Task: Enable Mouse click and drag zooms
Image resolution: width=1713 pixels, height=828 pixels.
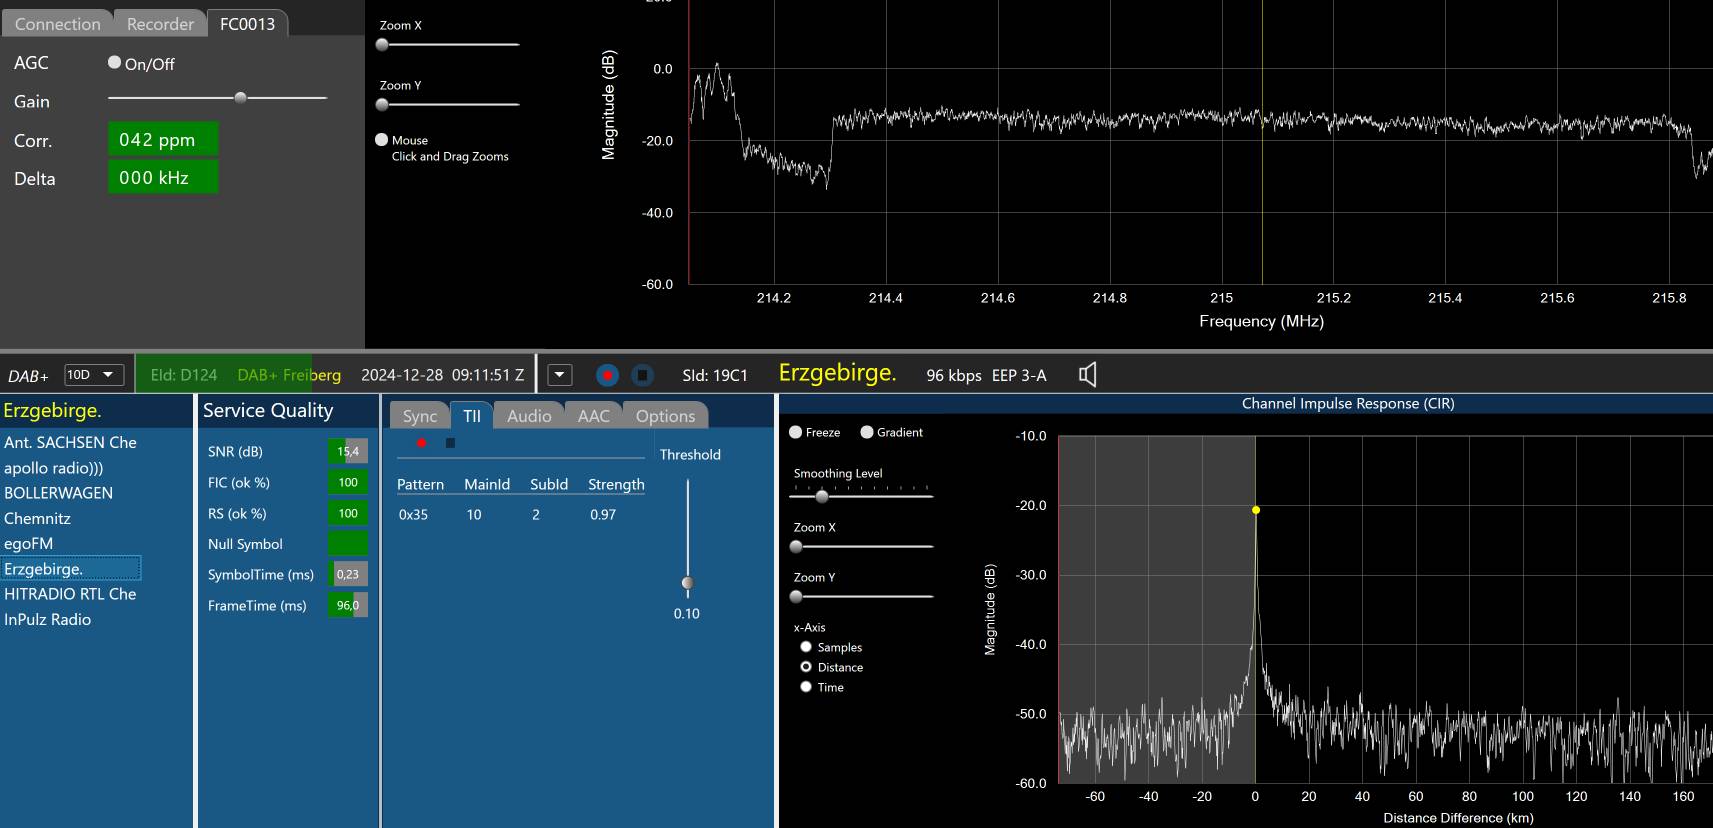Action: (x=381, y=140)
